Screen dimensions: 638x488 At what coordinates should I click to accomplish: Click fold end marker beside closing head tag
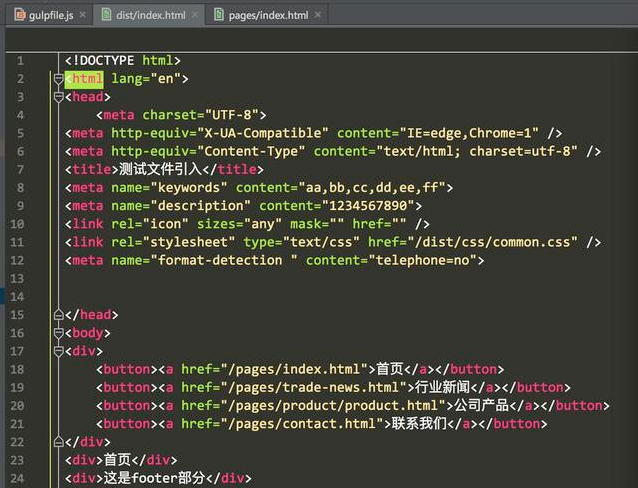58,315
